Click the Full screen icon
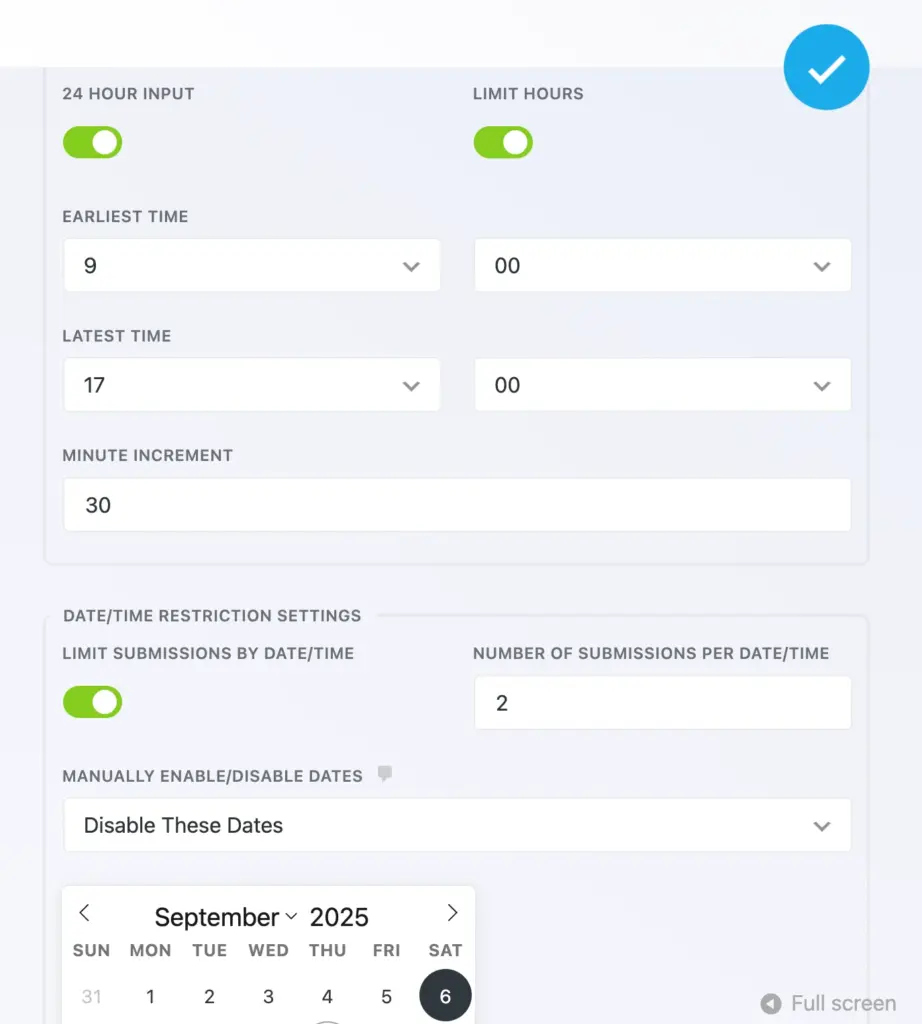Viewport: 922px width, 1024px height. [770, 1003]
